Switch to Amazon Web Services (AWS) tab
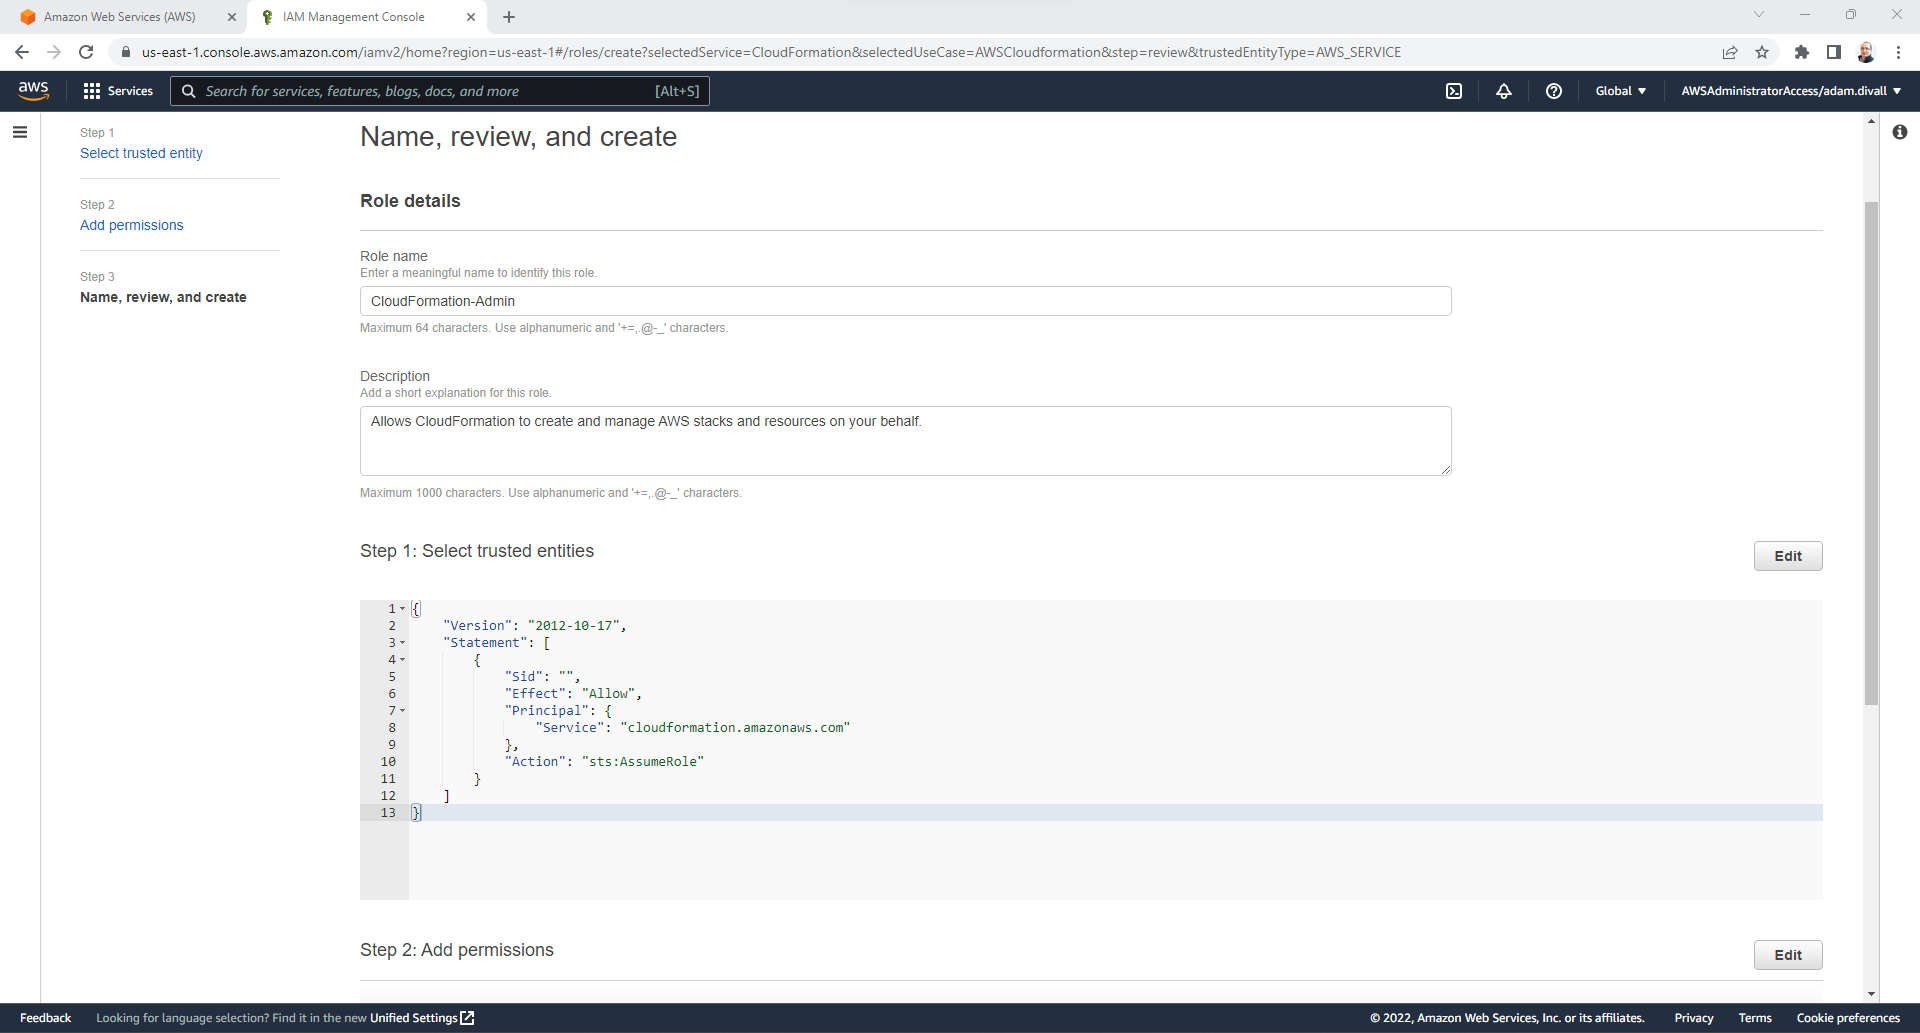 pyautogui.click(x=120, y=17)
